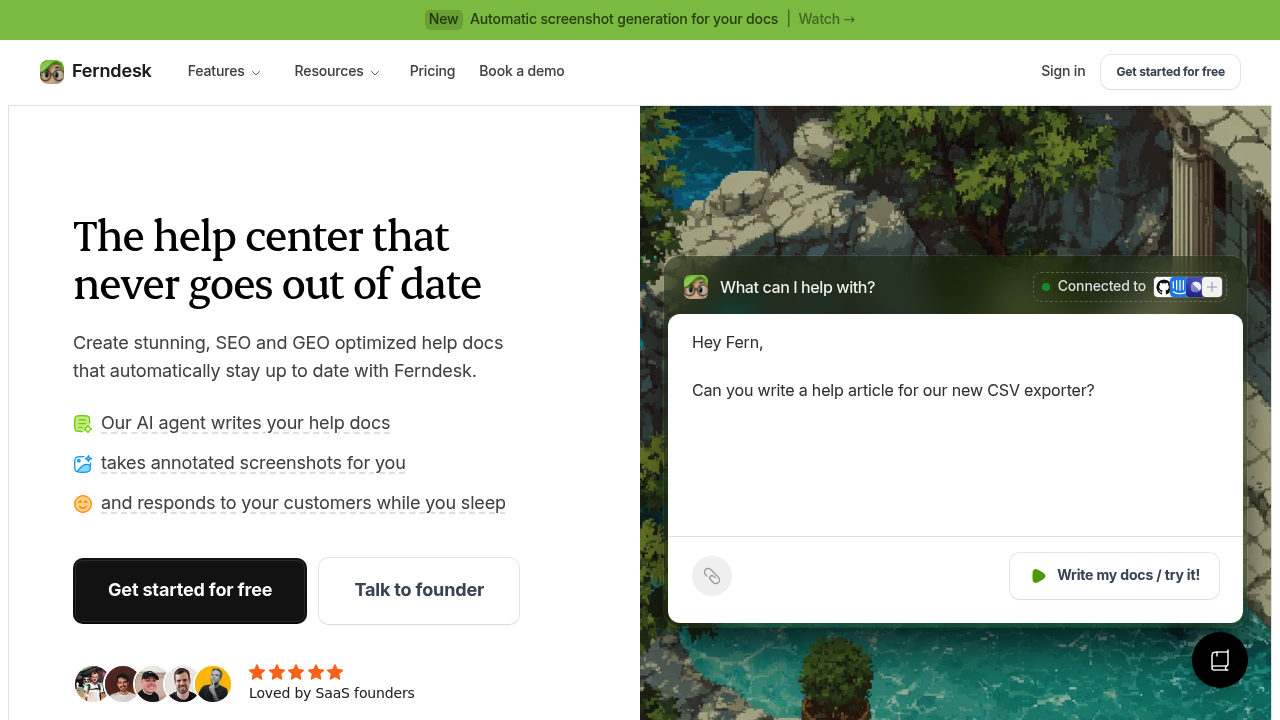Image resolution: width=1280 pixels, height=720 pixels.
Task: Attach a file using the paperclip icon
Action: coord(712,576)
